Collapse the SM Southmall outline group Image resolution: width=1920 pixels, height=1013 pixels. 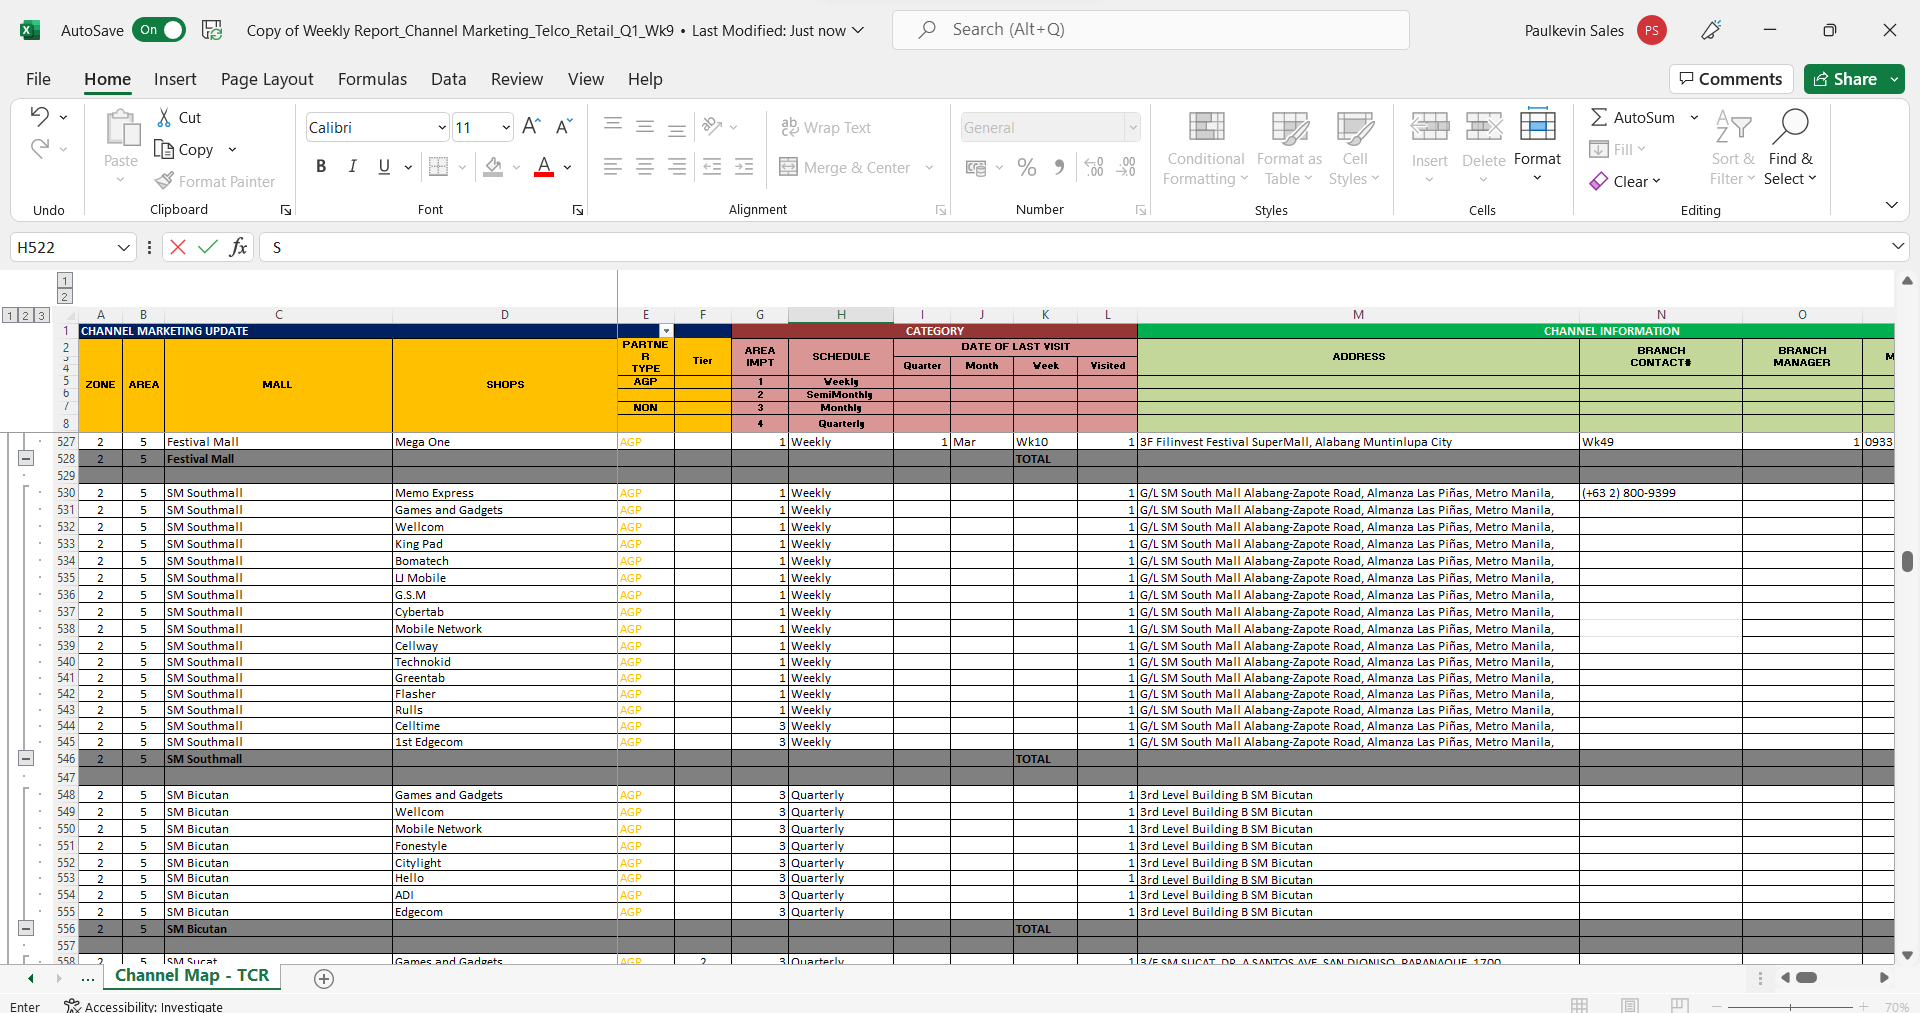coord(26,758)
